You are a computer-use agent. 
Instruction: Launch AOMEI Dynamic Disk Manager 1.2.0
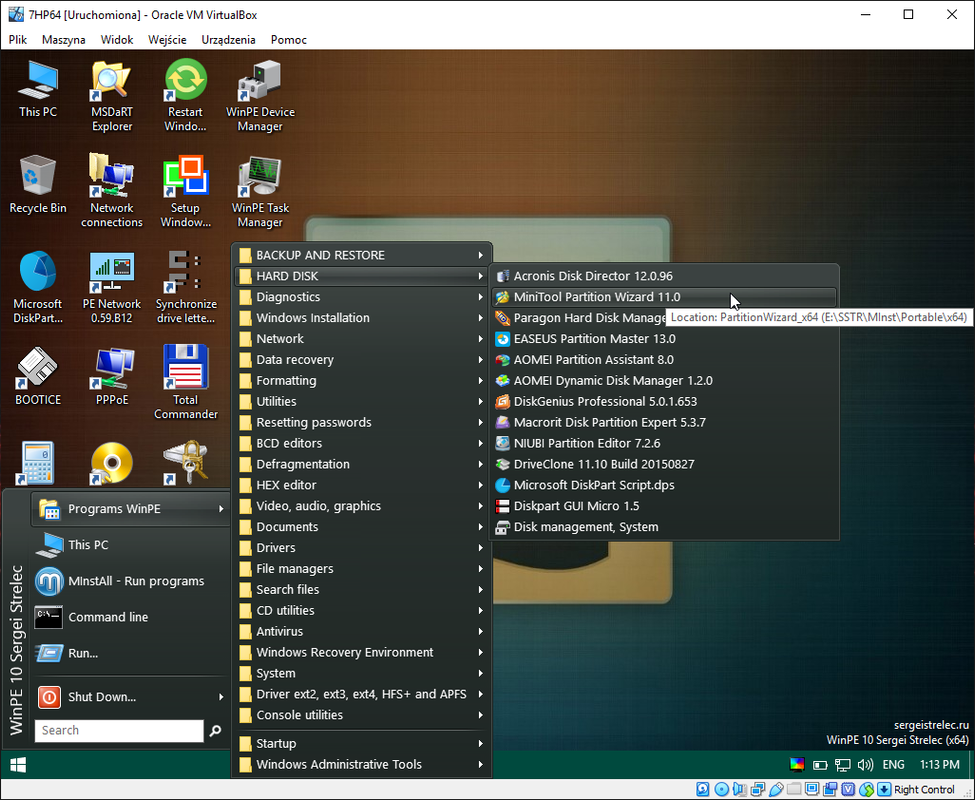coord(663,380)
